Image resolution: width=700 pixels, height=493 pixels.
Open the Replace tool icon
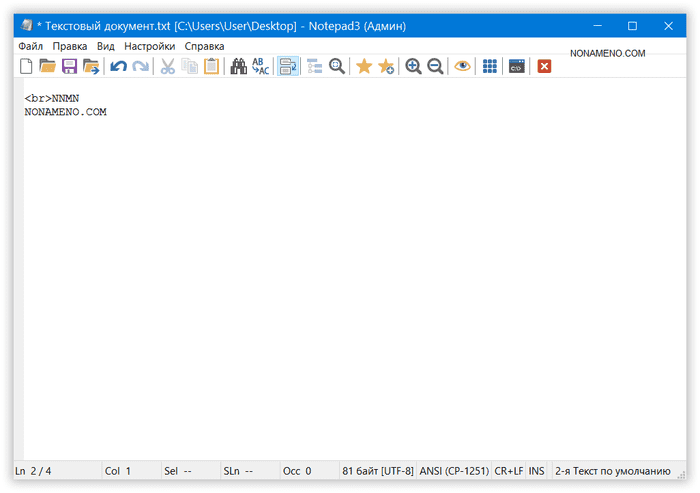click(260, 66)
